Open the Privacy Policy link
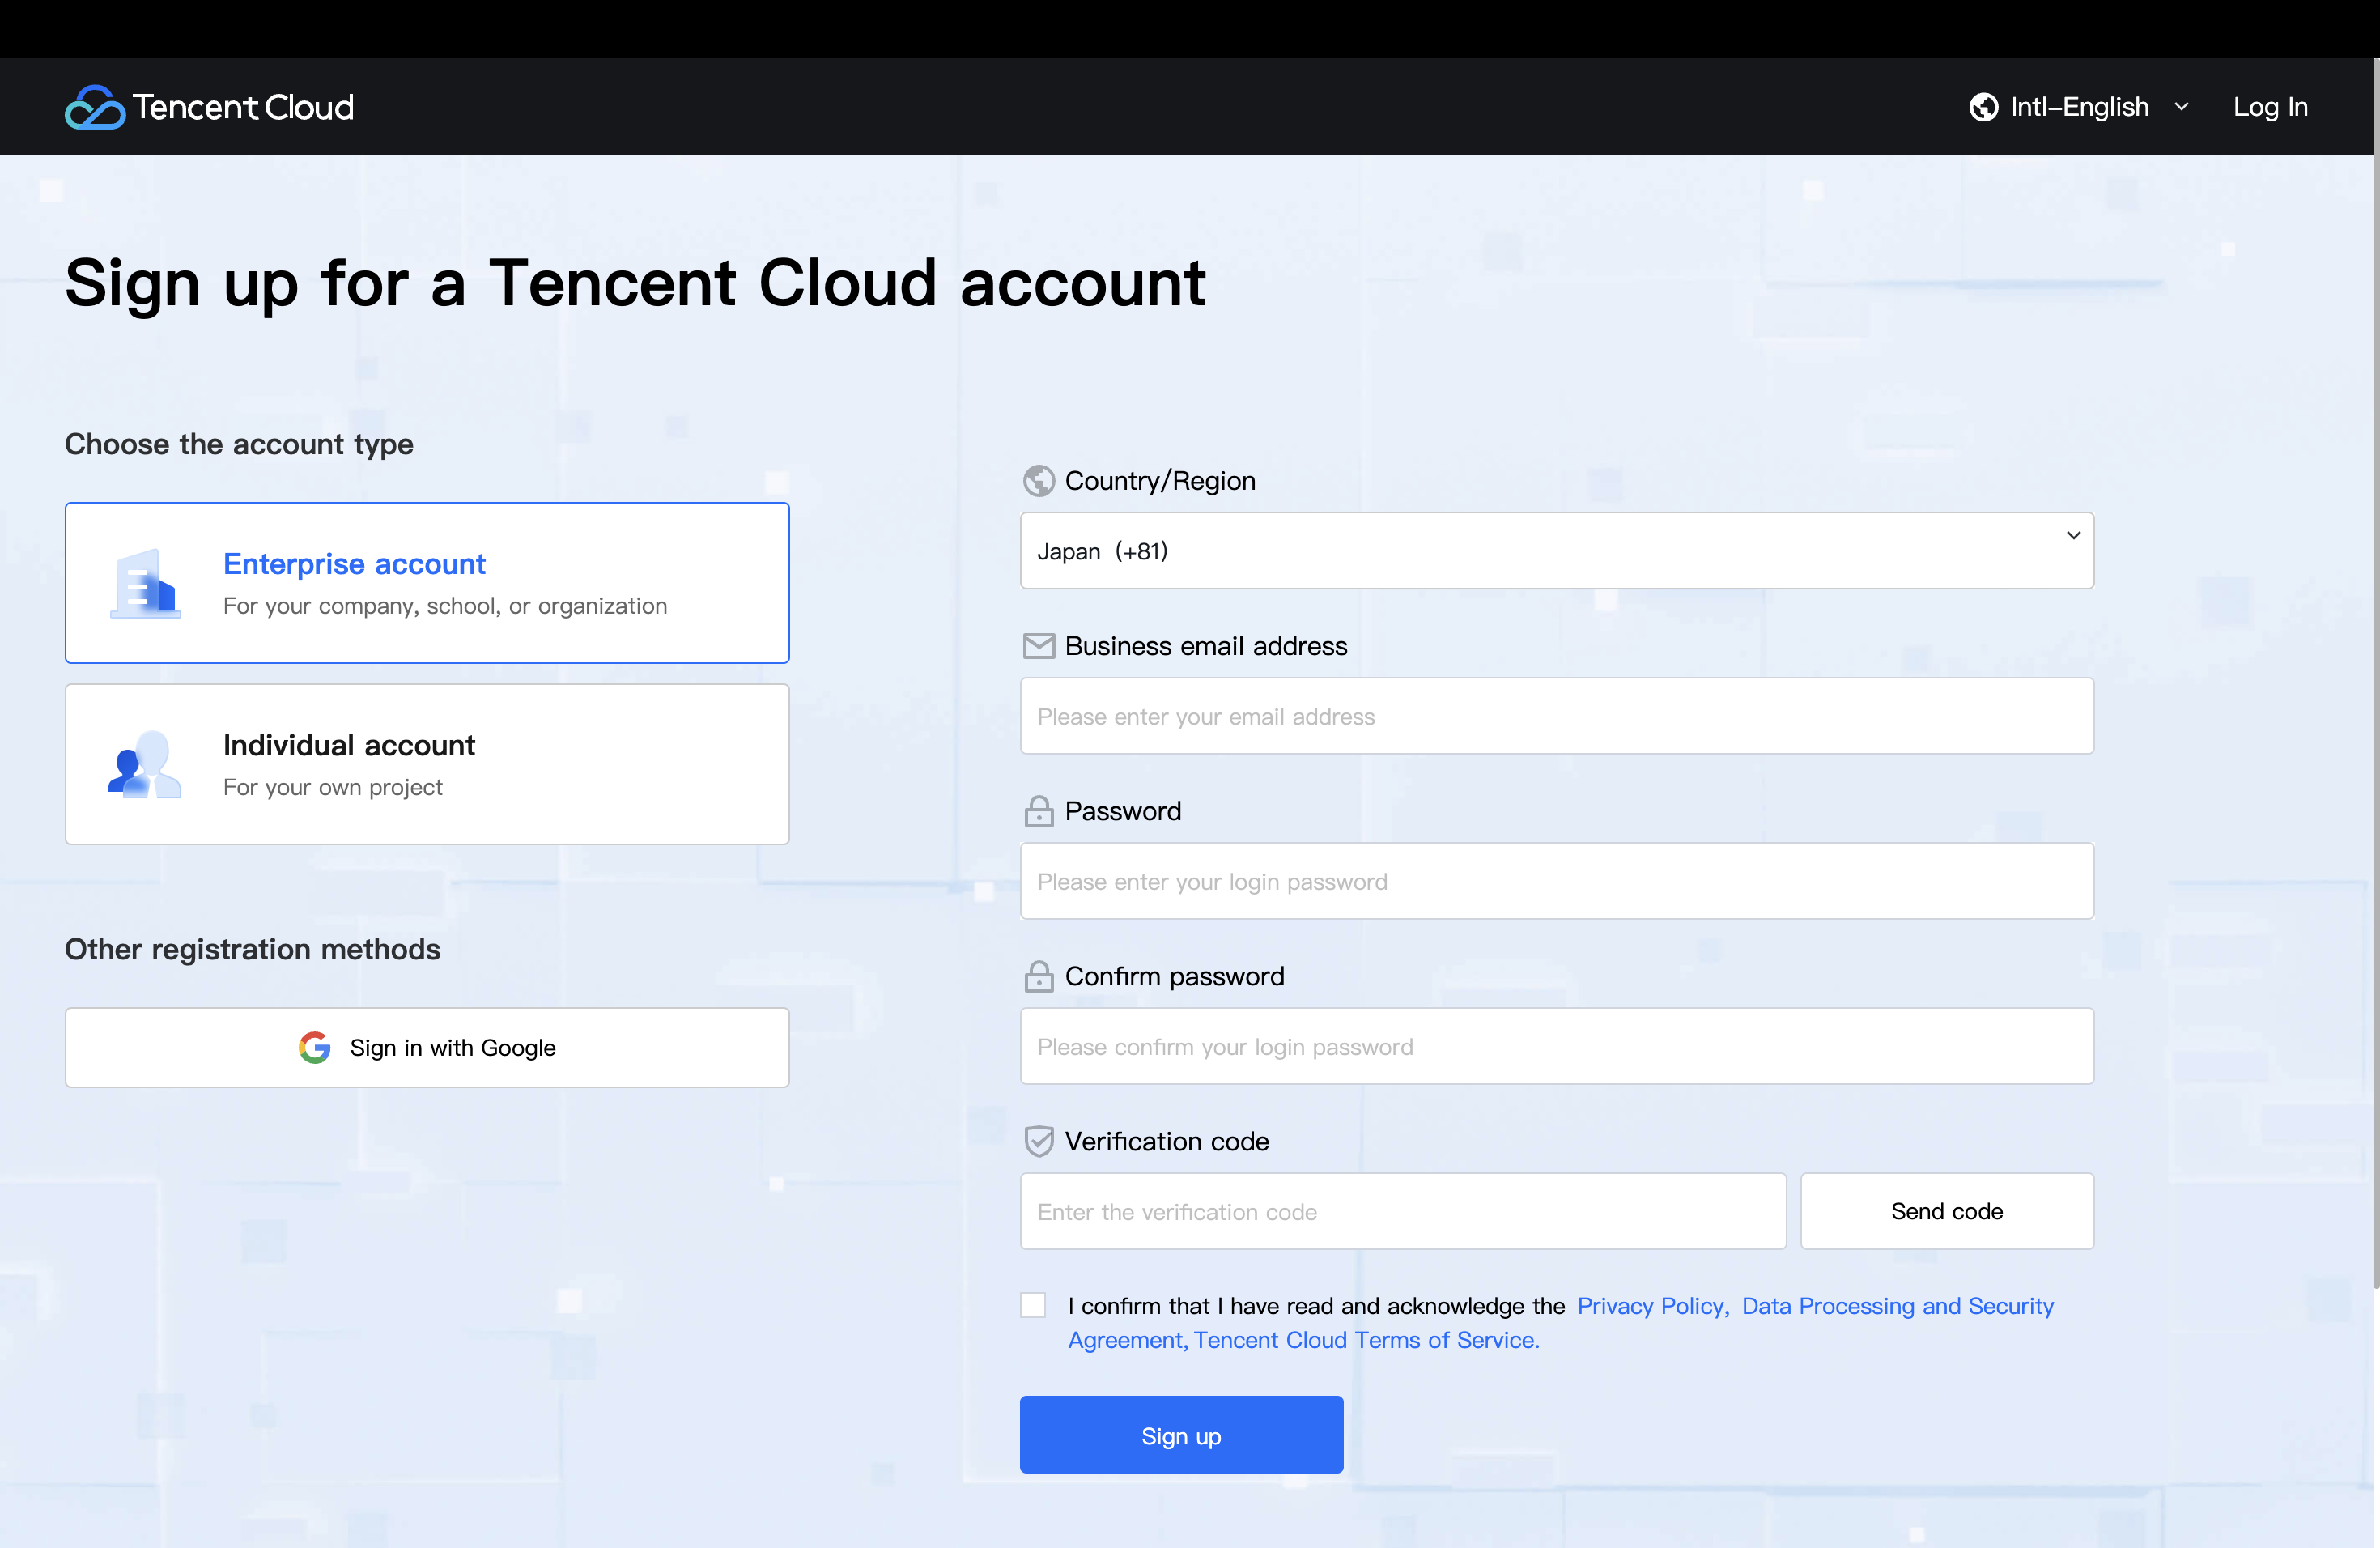The height and width of the screenshot is (1548, 2380). pyautogui.click(x=1652, y=1306)
